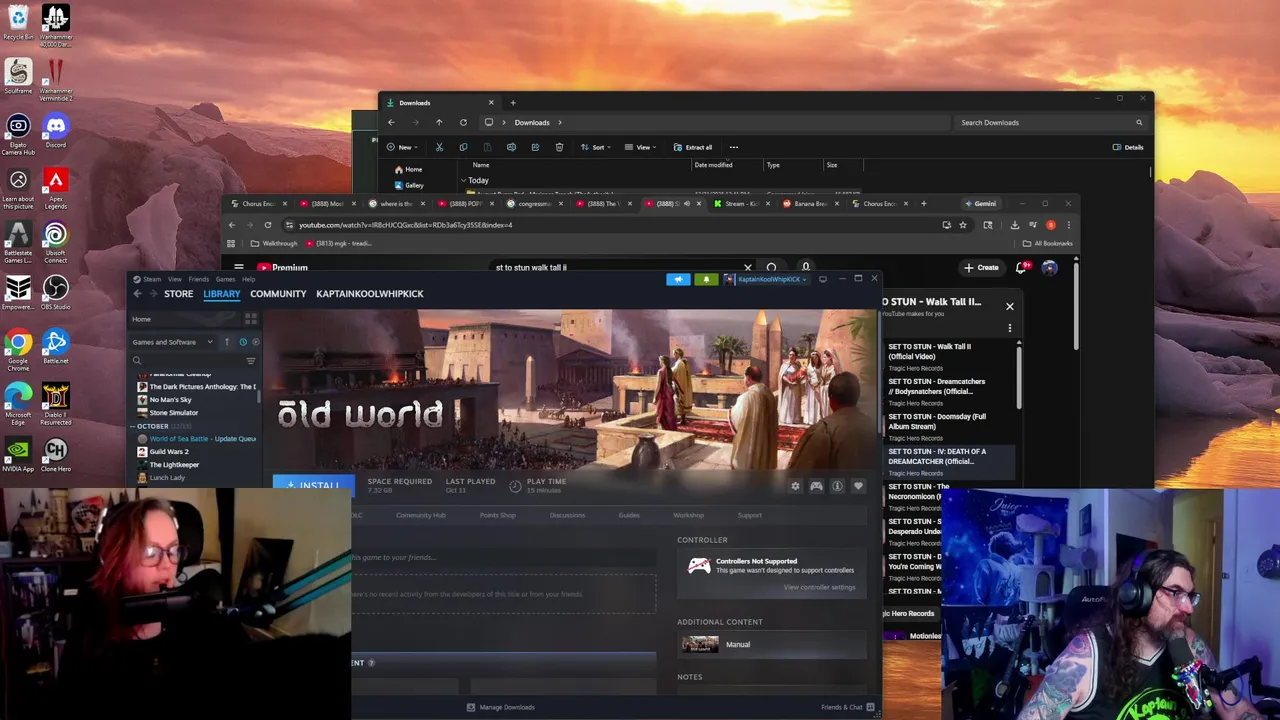
Task: Refresh the Downloads folder in File Explorer
Action: [x=463, y=122]
